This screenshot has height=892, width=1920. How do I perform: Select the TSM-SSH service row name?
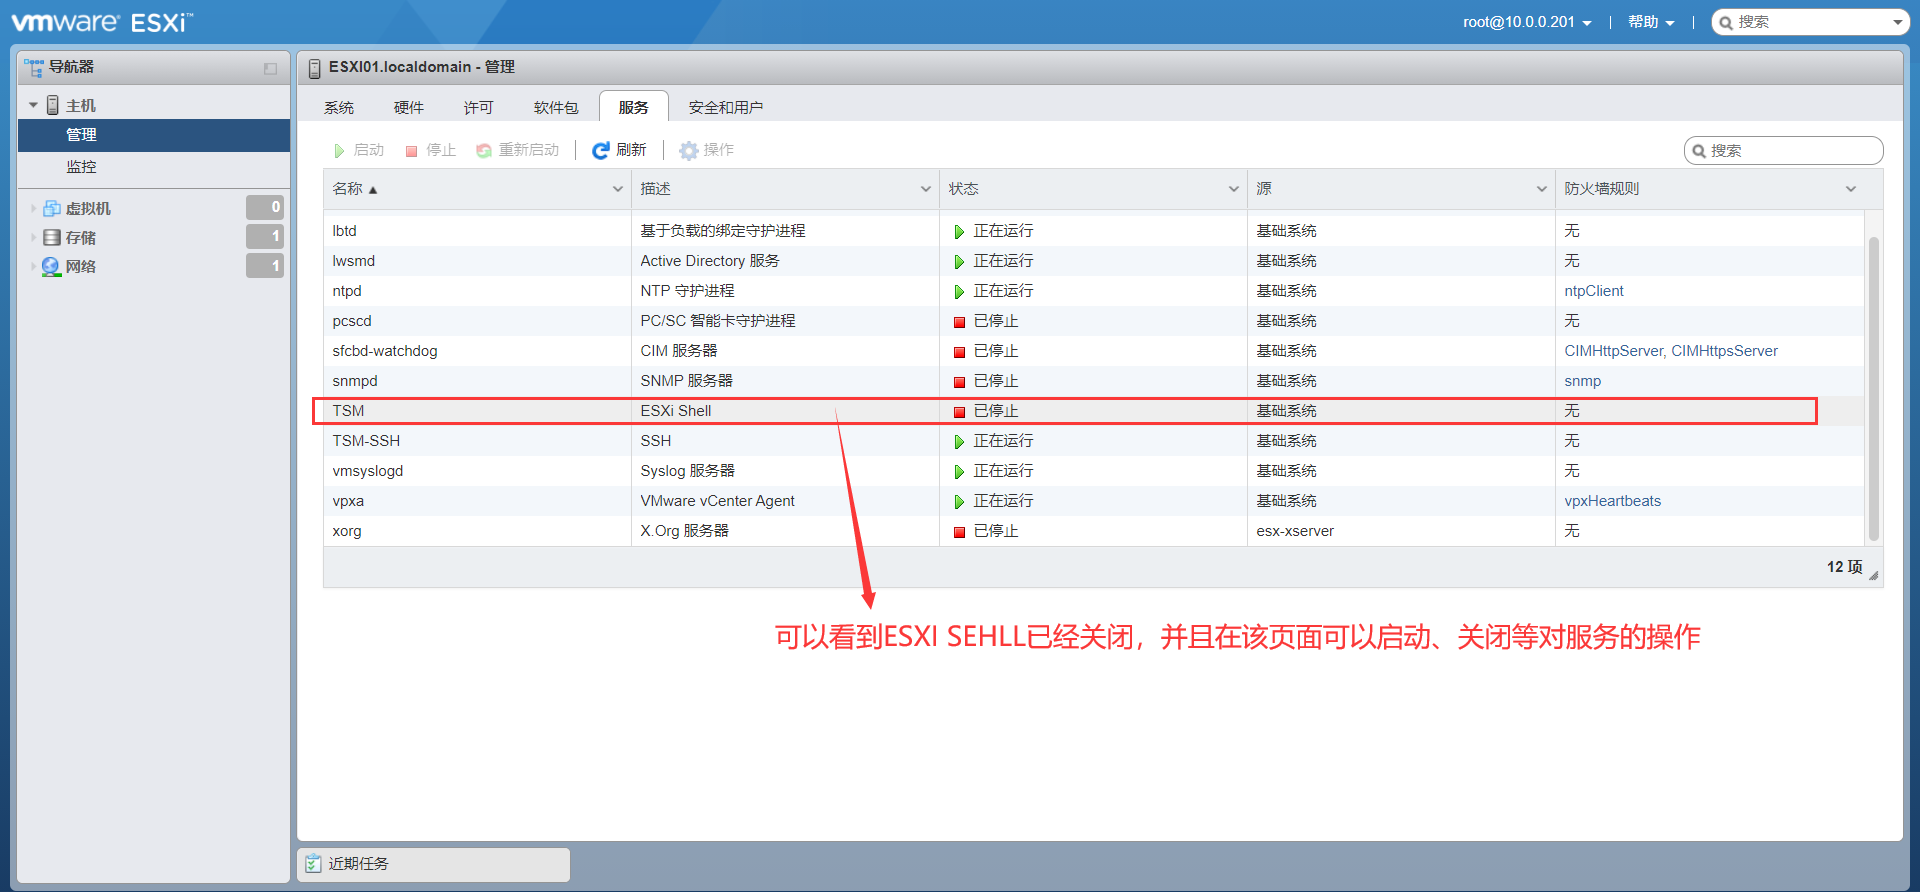pos(366,441)
